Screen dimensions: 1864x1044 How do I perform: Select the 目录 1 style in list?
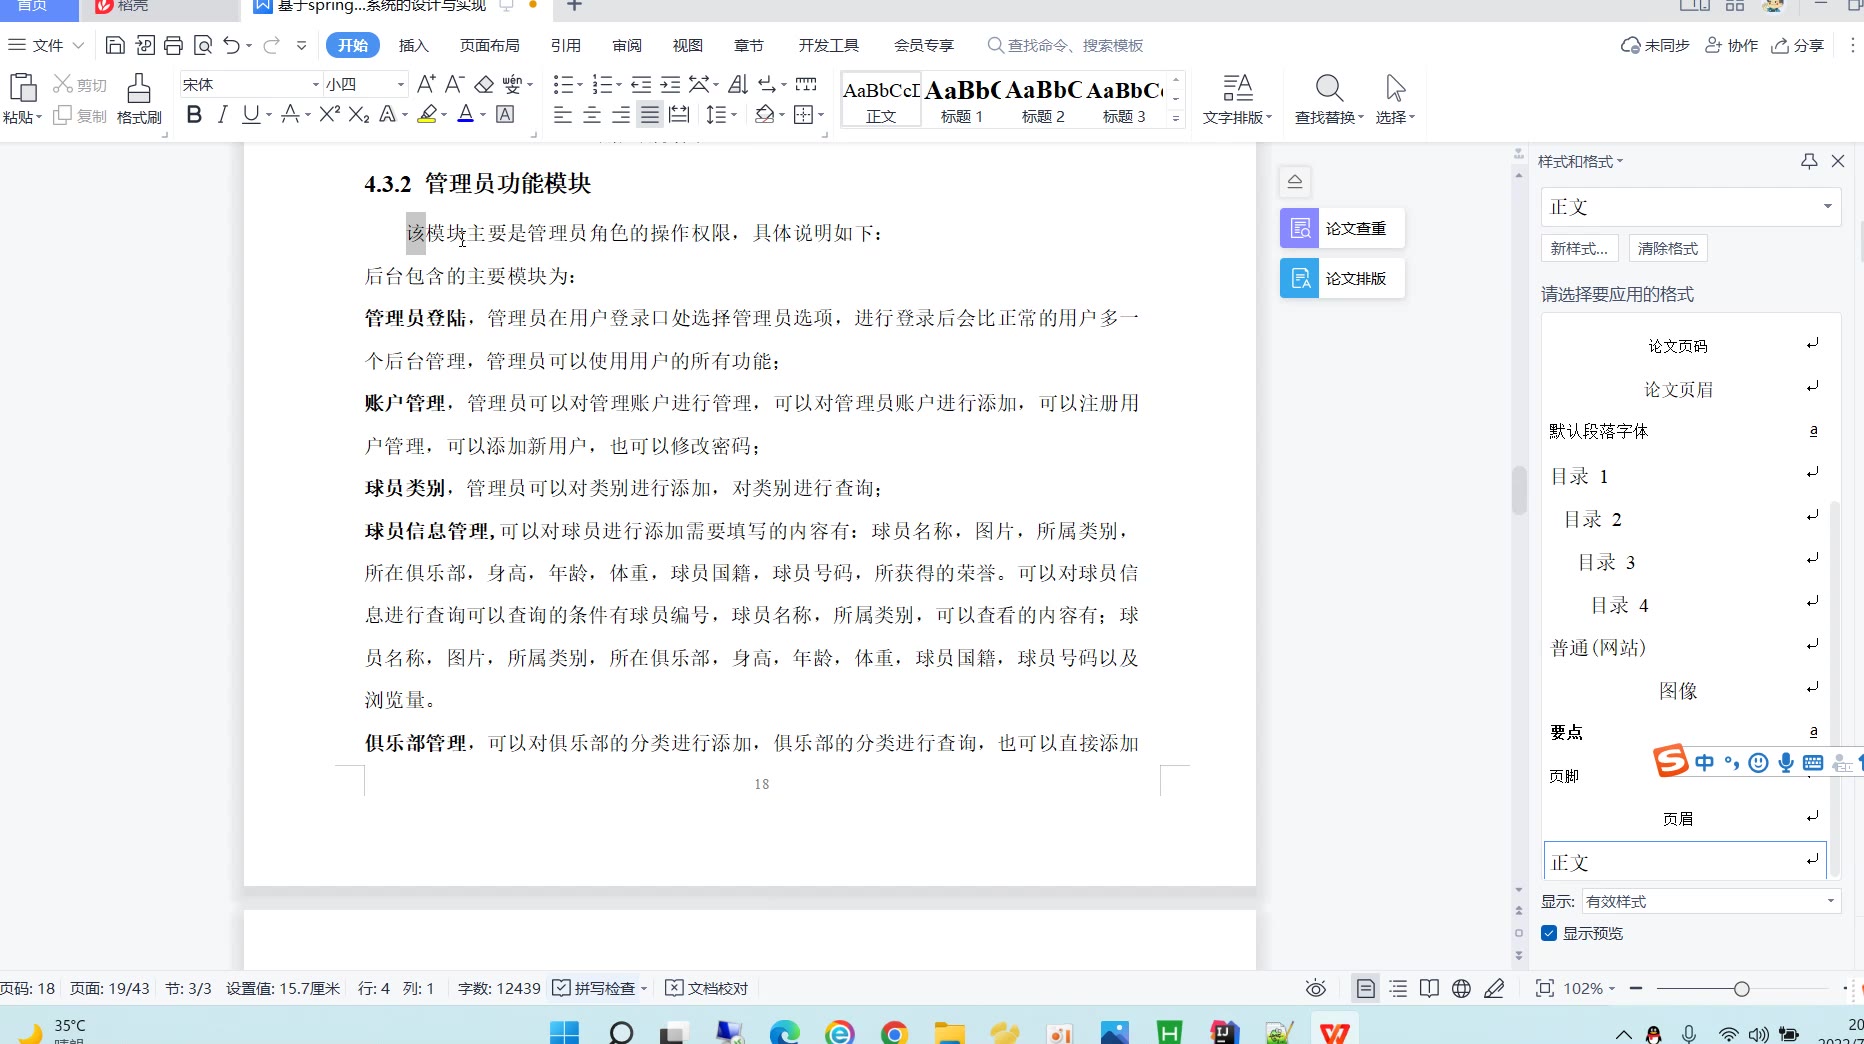click(x=1686, y=476)
